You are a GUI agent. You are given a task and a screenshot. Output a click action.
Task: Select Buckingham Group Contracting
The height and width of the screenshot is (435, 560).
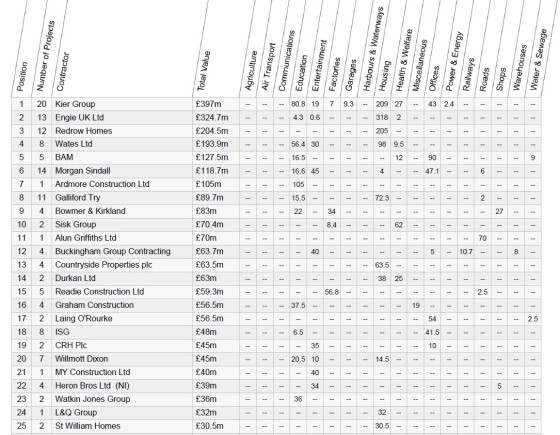[113, 251]
